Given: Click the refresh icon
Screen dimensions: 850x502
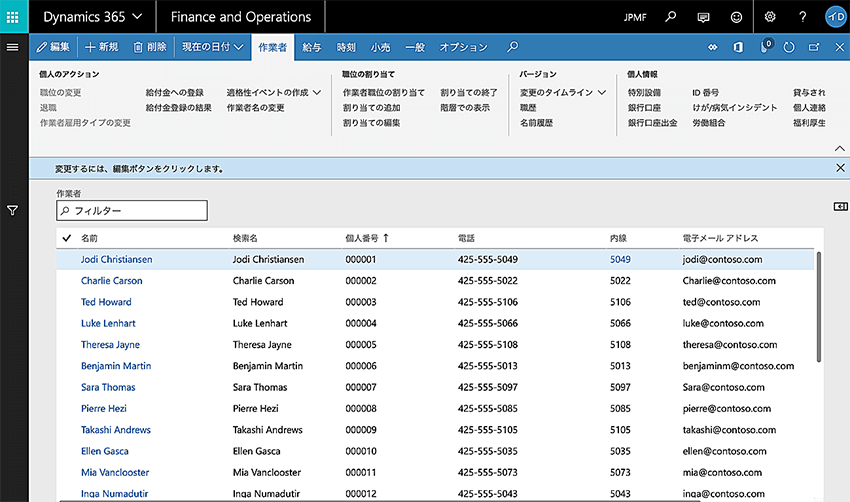Looking at the screenshot, I should 789,47.
